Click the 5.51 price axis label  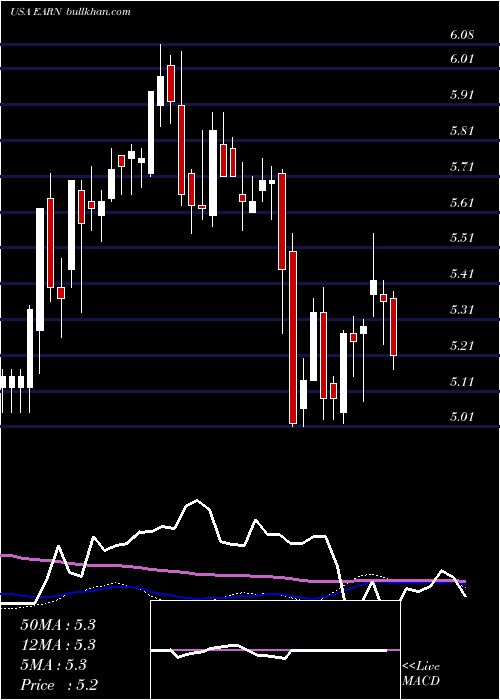462,238
